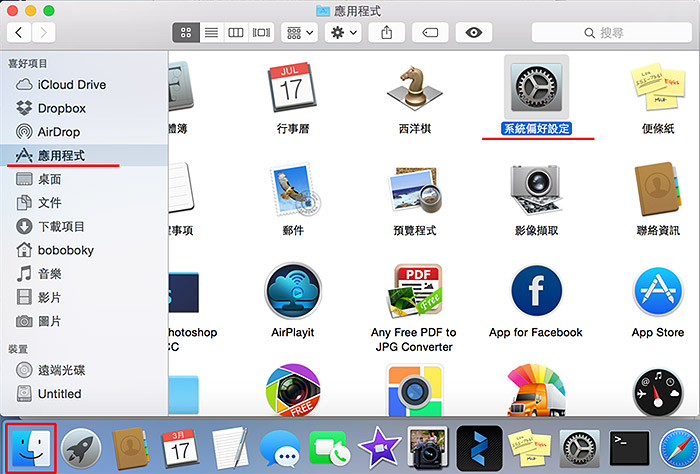Image resolution: width=700 pixels, height=474 pixels.
Task: Open the Chess app 西洋棋
Action: pos(414,88)
